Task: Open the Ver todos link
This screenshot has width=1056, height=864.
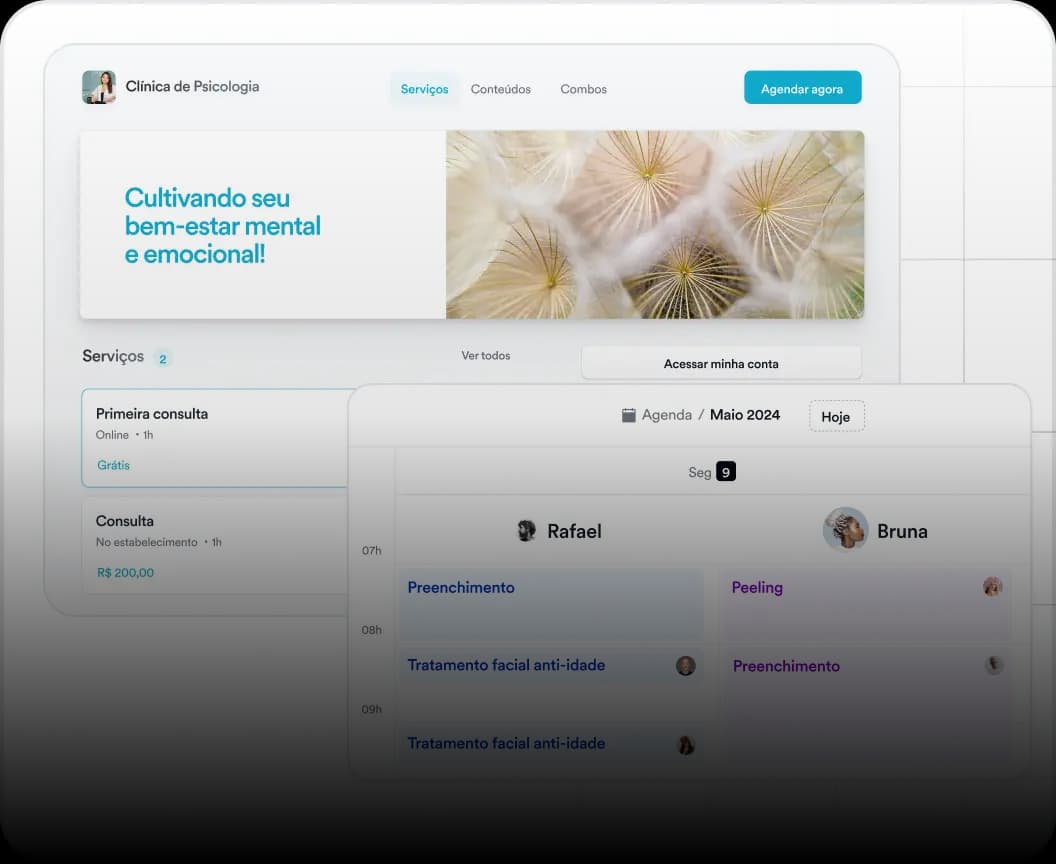Action: pos(486,355)
